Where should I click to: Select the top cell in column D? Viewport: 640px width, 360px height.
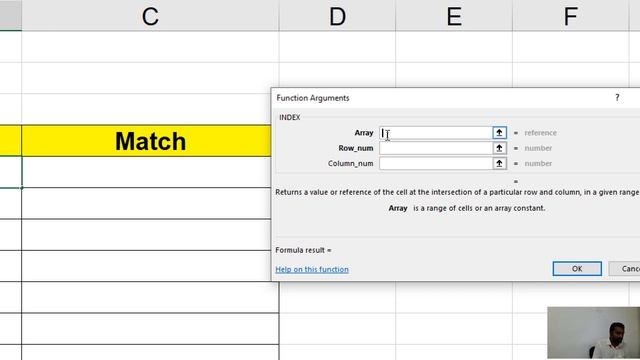(x=337, y=47)
